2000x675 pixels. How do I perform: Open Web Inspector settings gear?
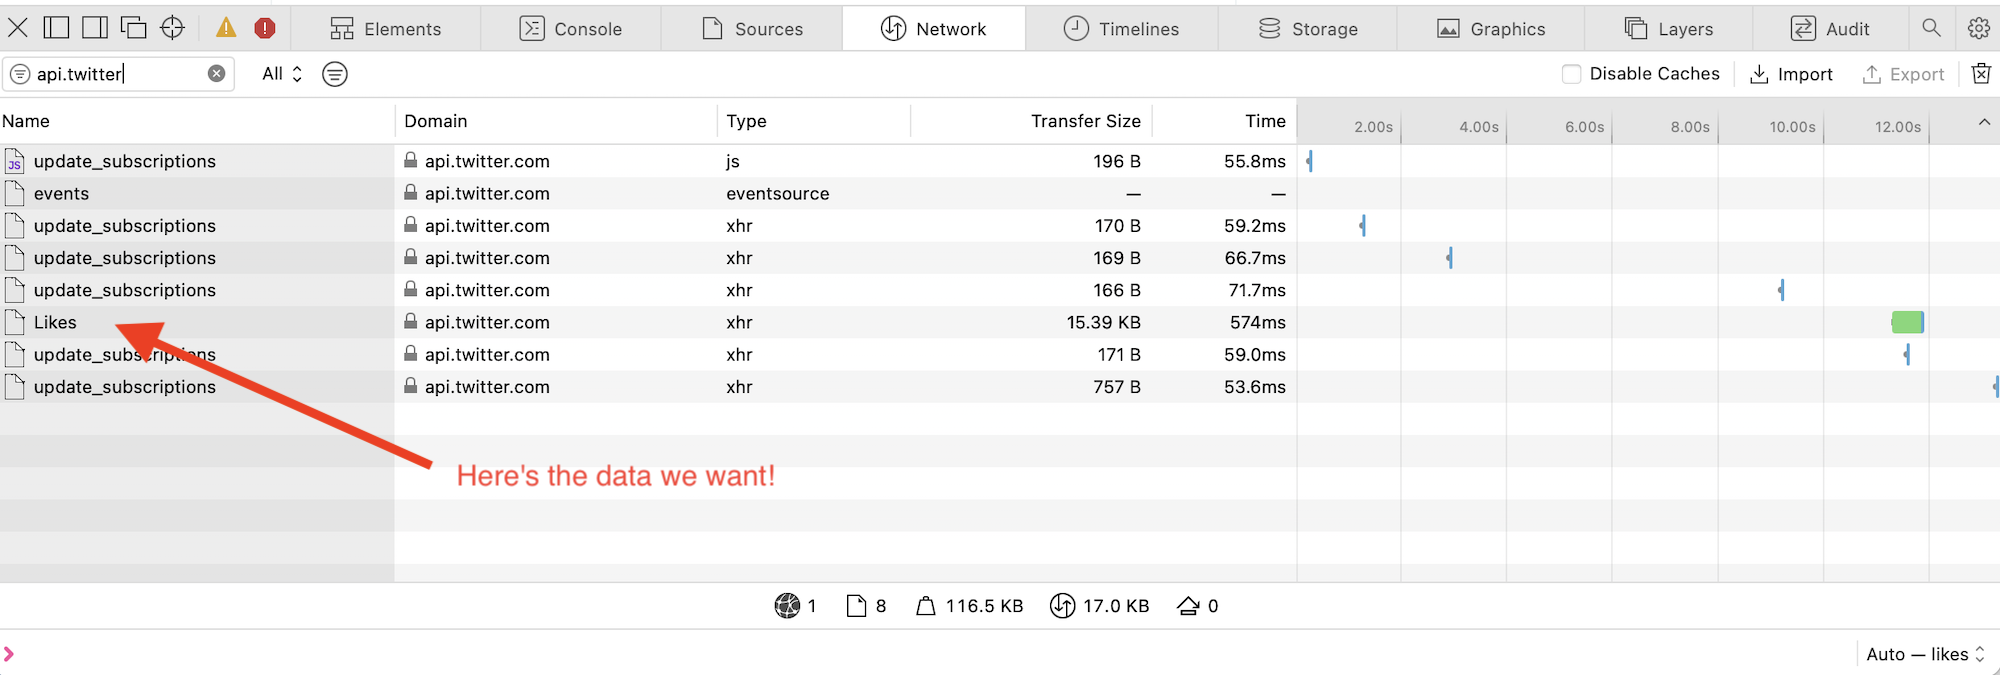coord(1978,28)
